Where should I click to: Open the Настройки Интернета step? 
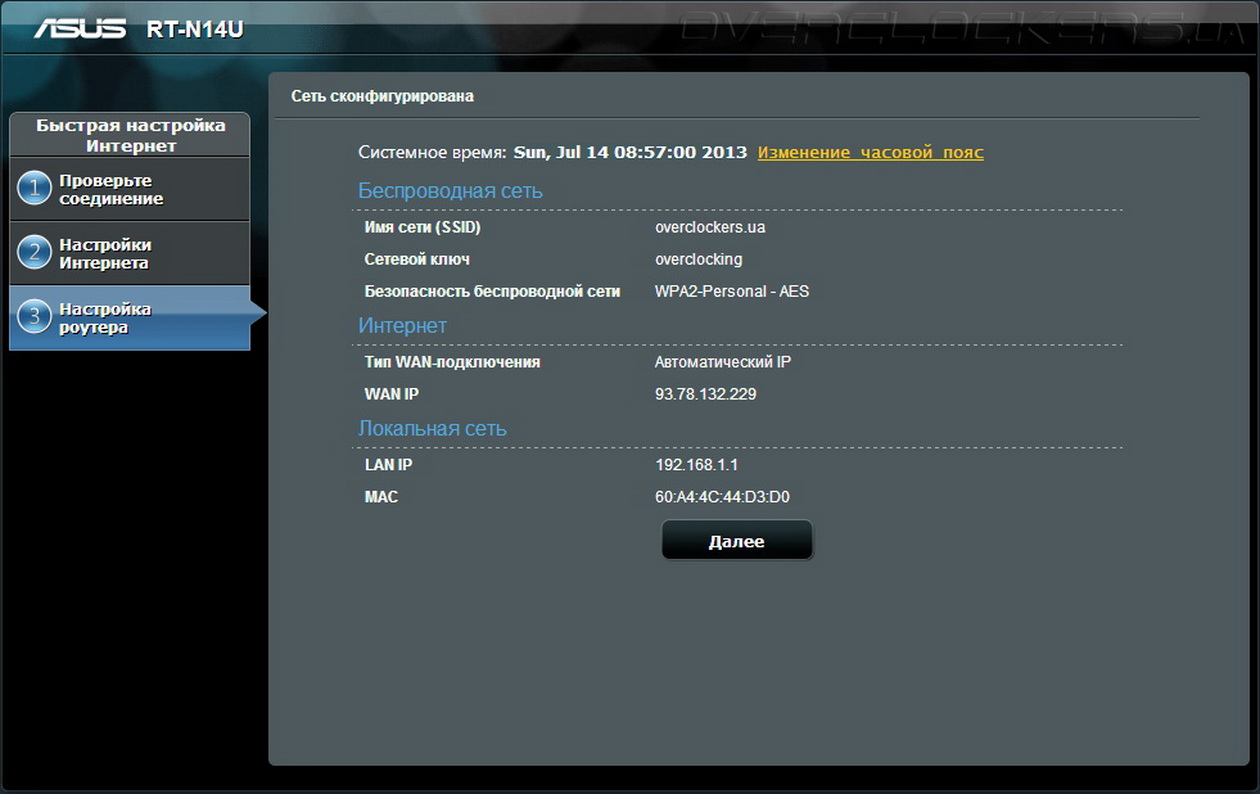point(105,254)
